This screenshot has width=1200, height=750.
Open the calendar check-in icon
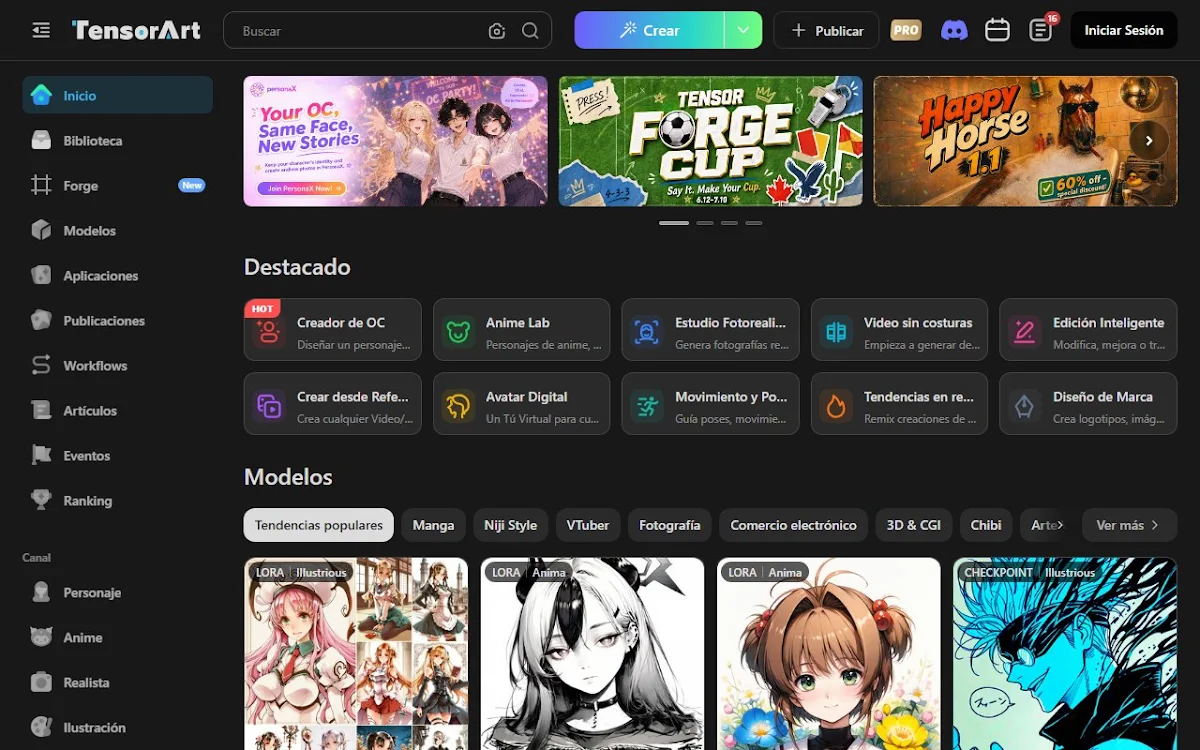[997, 31]
